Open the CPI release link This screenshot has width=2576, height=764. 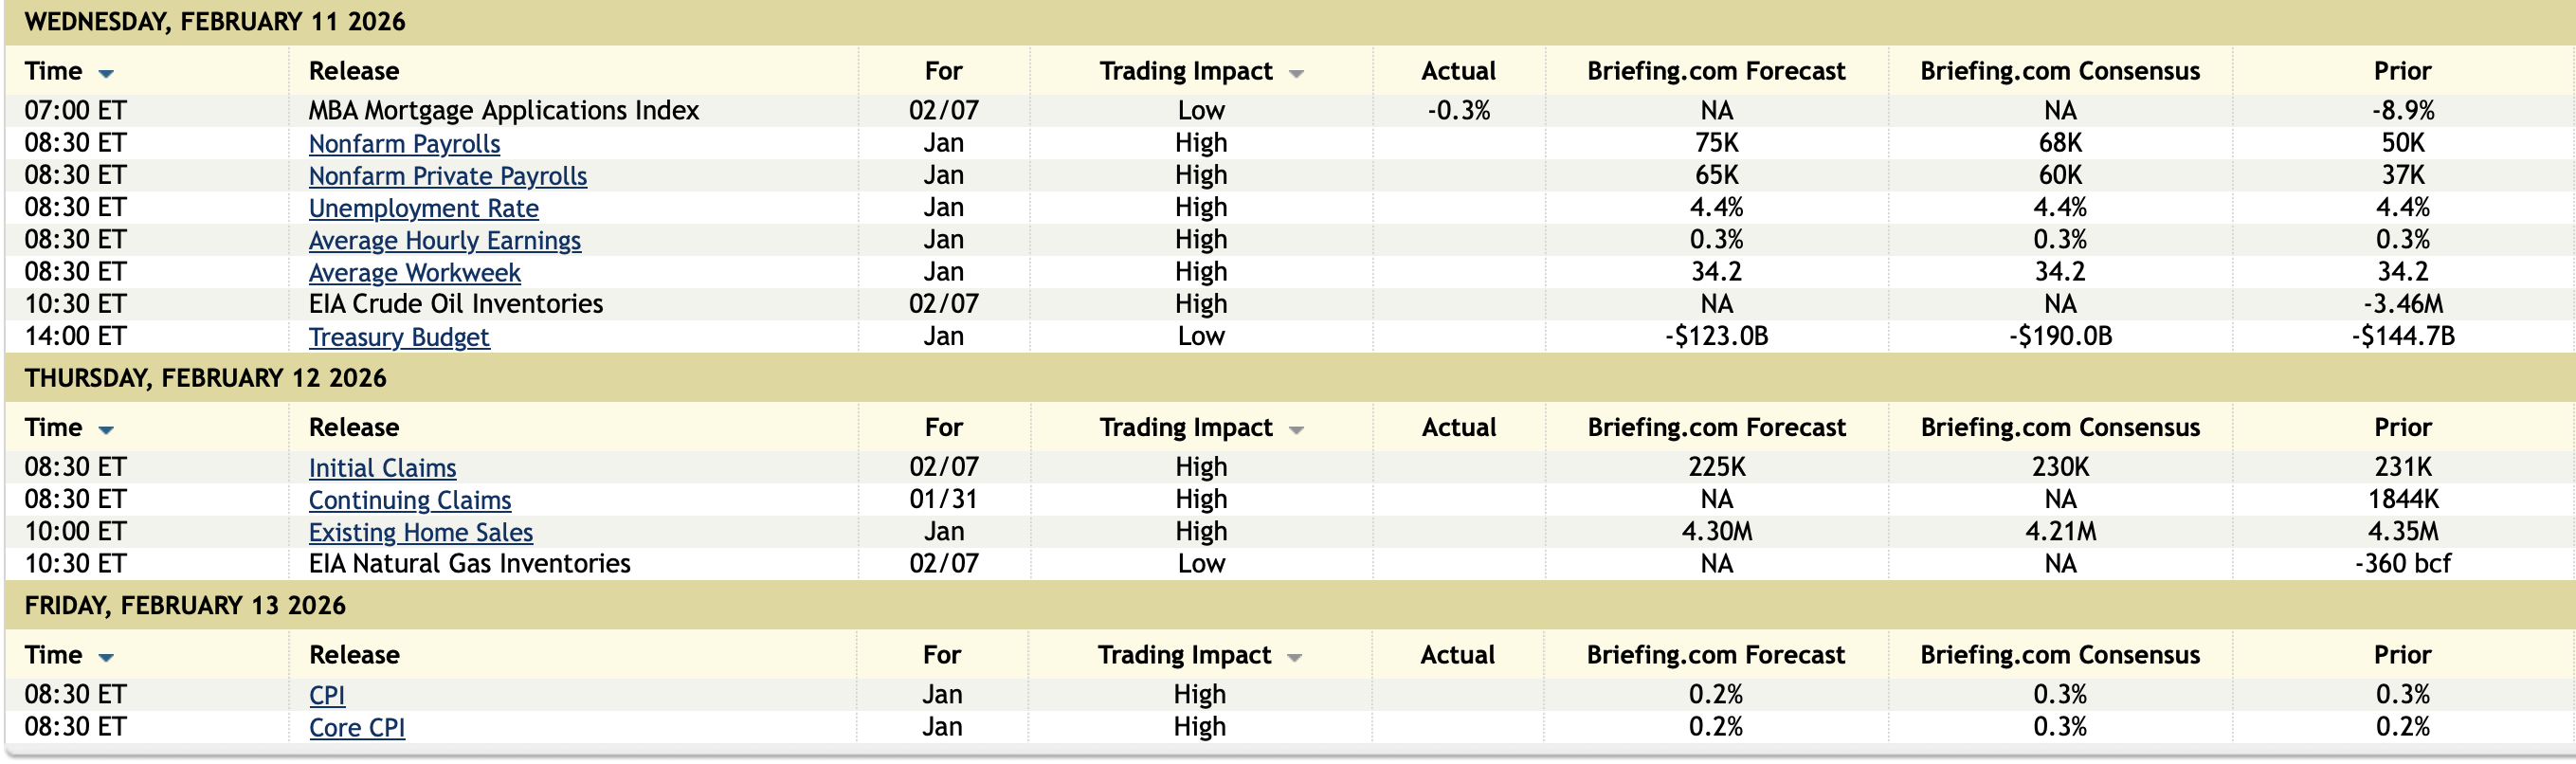coord(327,695)
